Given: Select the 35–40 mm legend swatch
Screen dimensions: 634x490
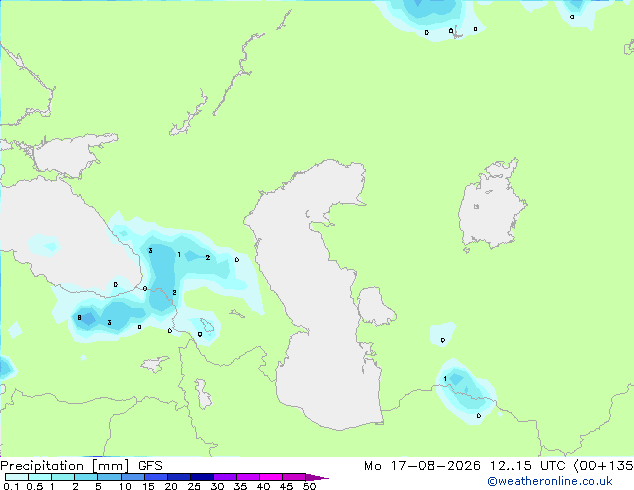Looking at the screenshot, I should pos(248,477).
